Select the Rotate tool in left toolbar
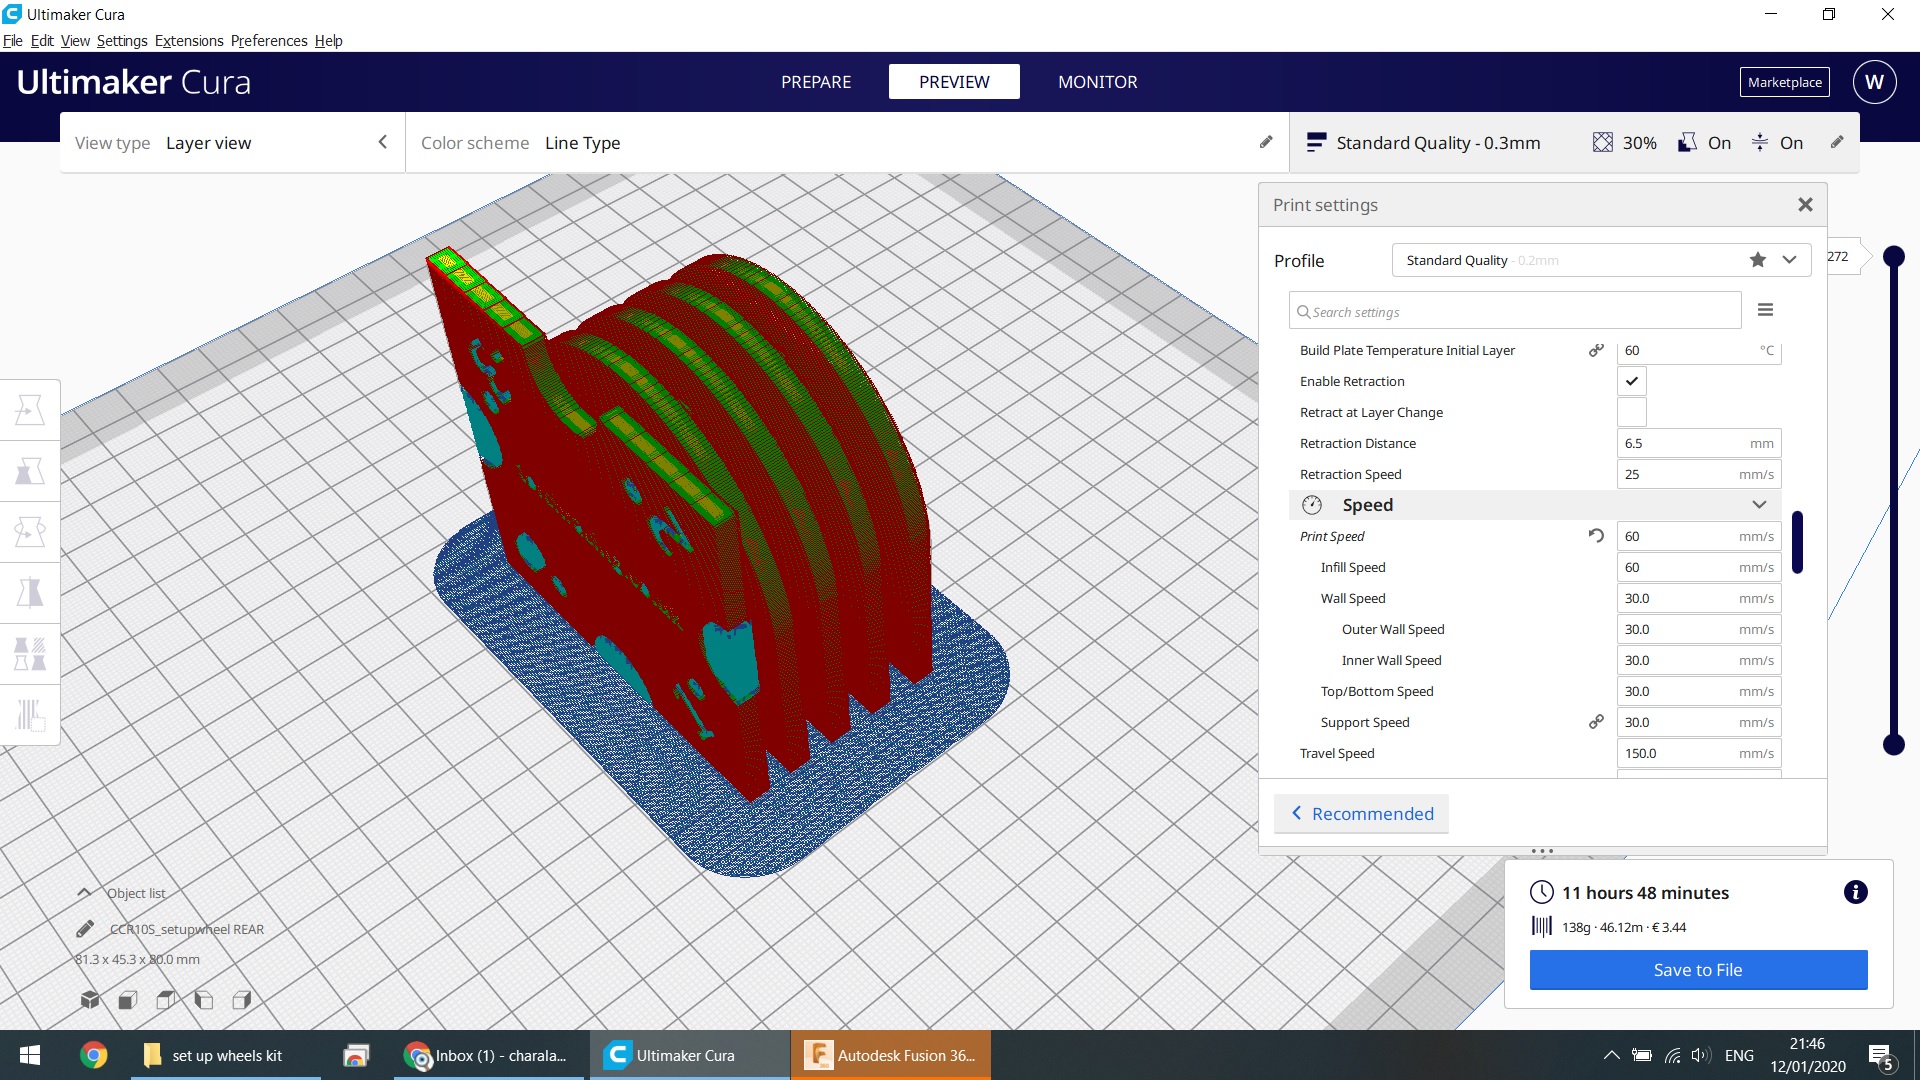Viewport: 1920px width, 1080px height. [x=30, y=532]
